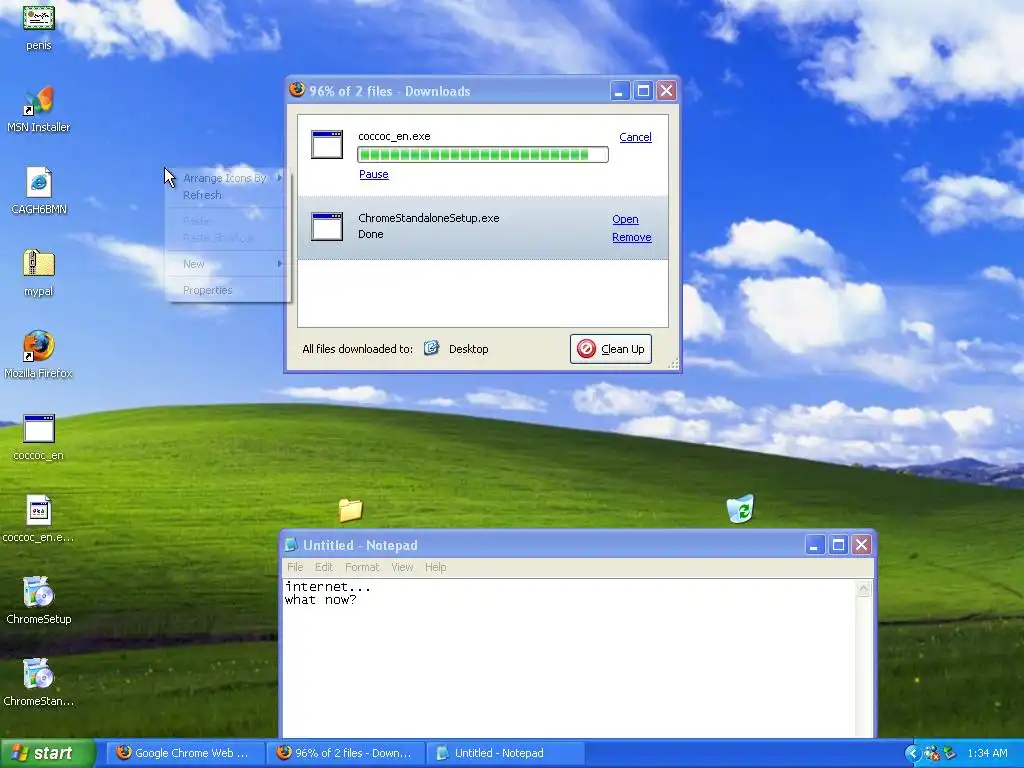The width and height of the screenshot is (1024, 768).
Task: Pause the coccoc_en.exe download
Action: click(374, 174)
